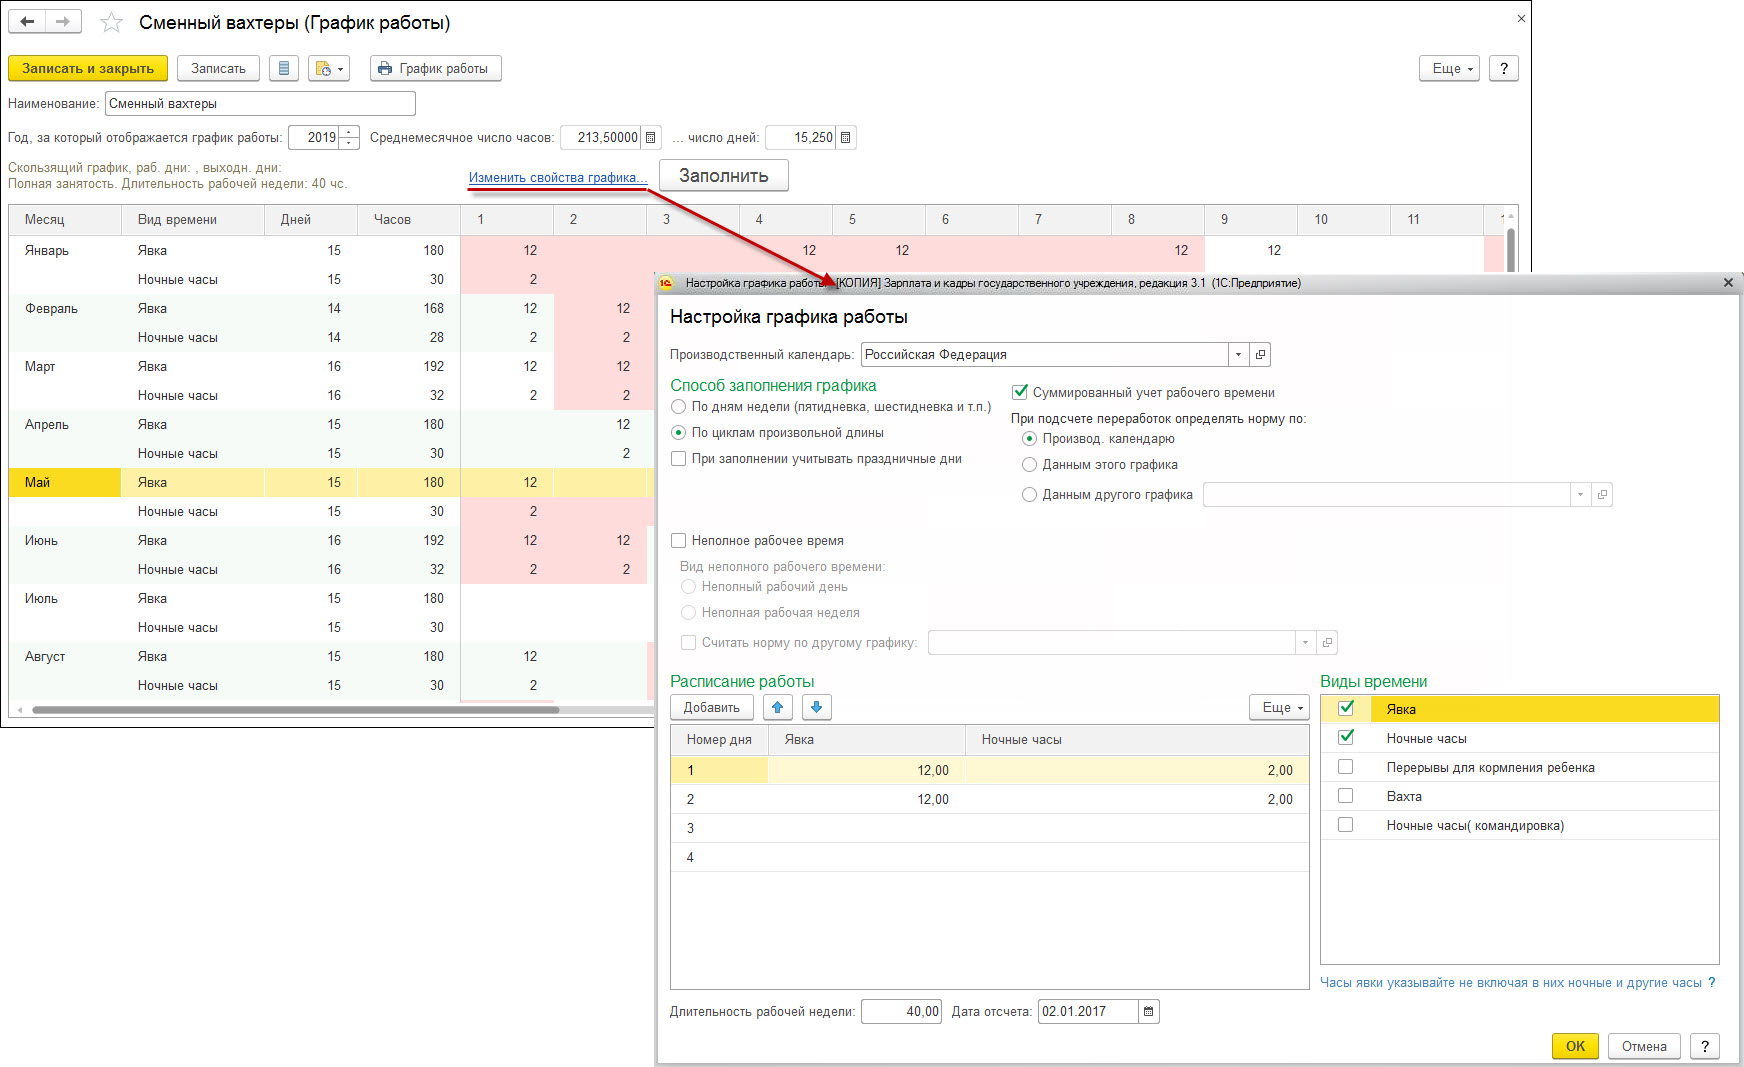Toggle При заполнении учитывать праздничные дни
The height and width of the screenshot is (1067, 1744).
point(679,459)
